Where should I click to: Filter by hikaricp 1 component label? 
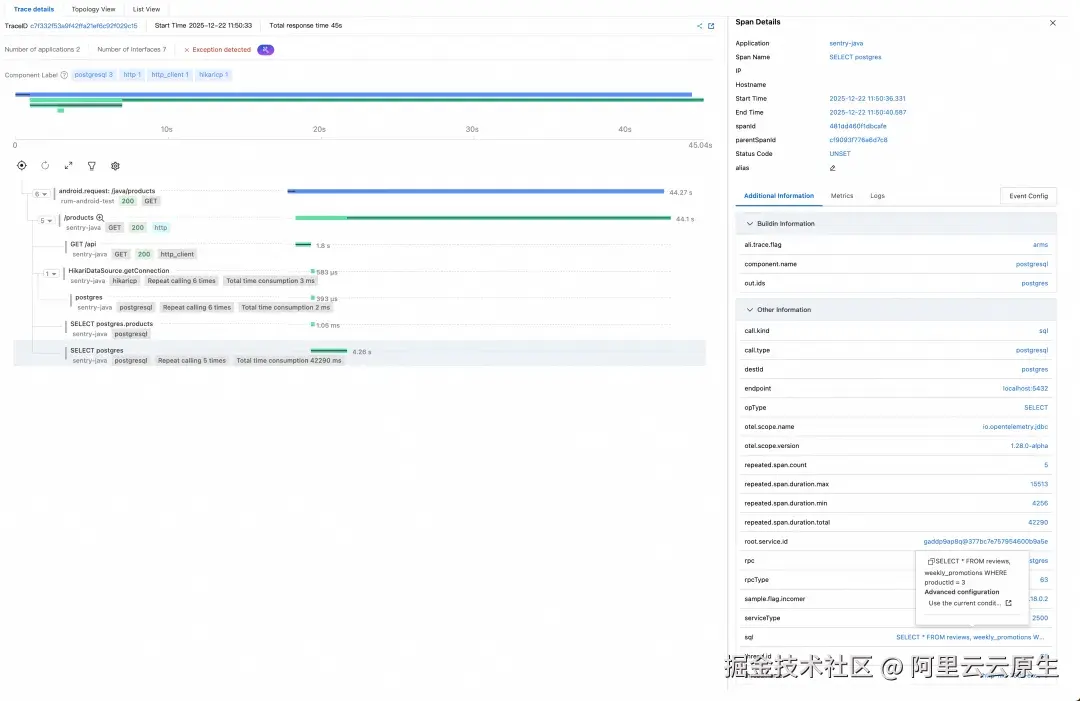pyautogui.click(x=213, y=75)
